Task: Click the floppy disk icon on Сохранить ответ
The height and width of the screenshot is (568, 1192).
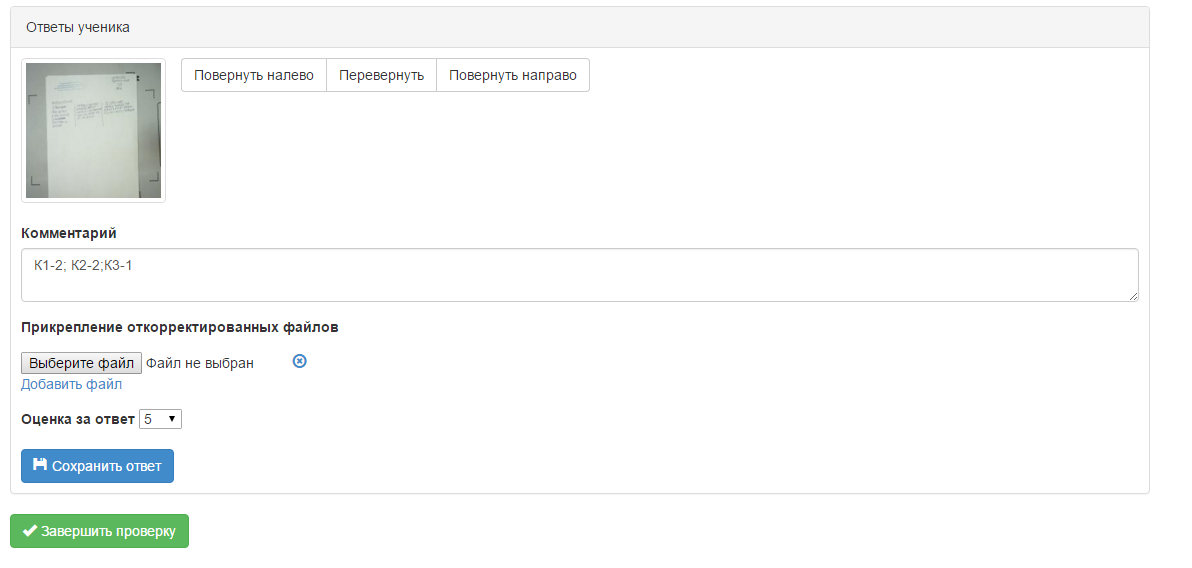Action: (x=40, y=465)
